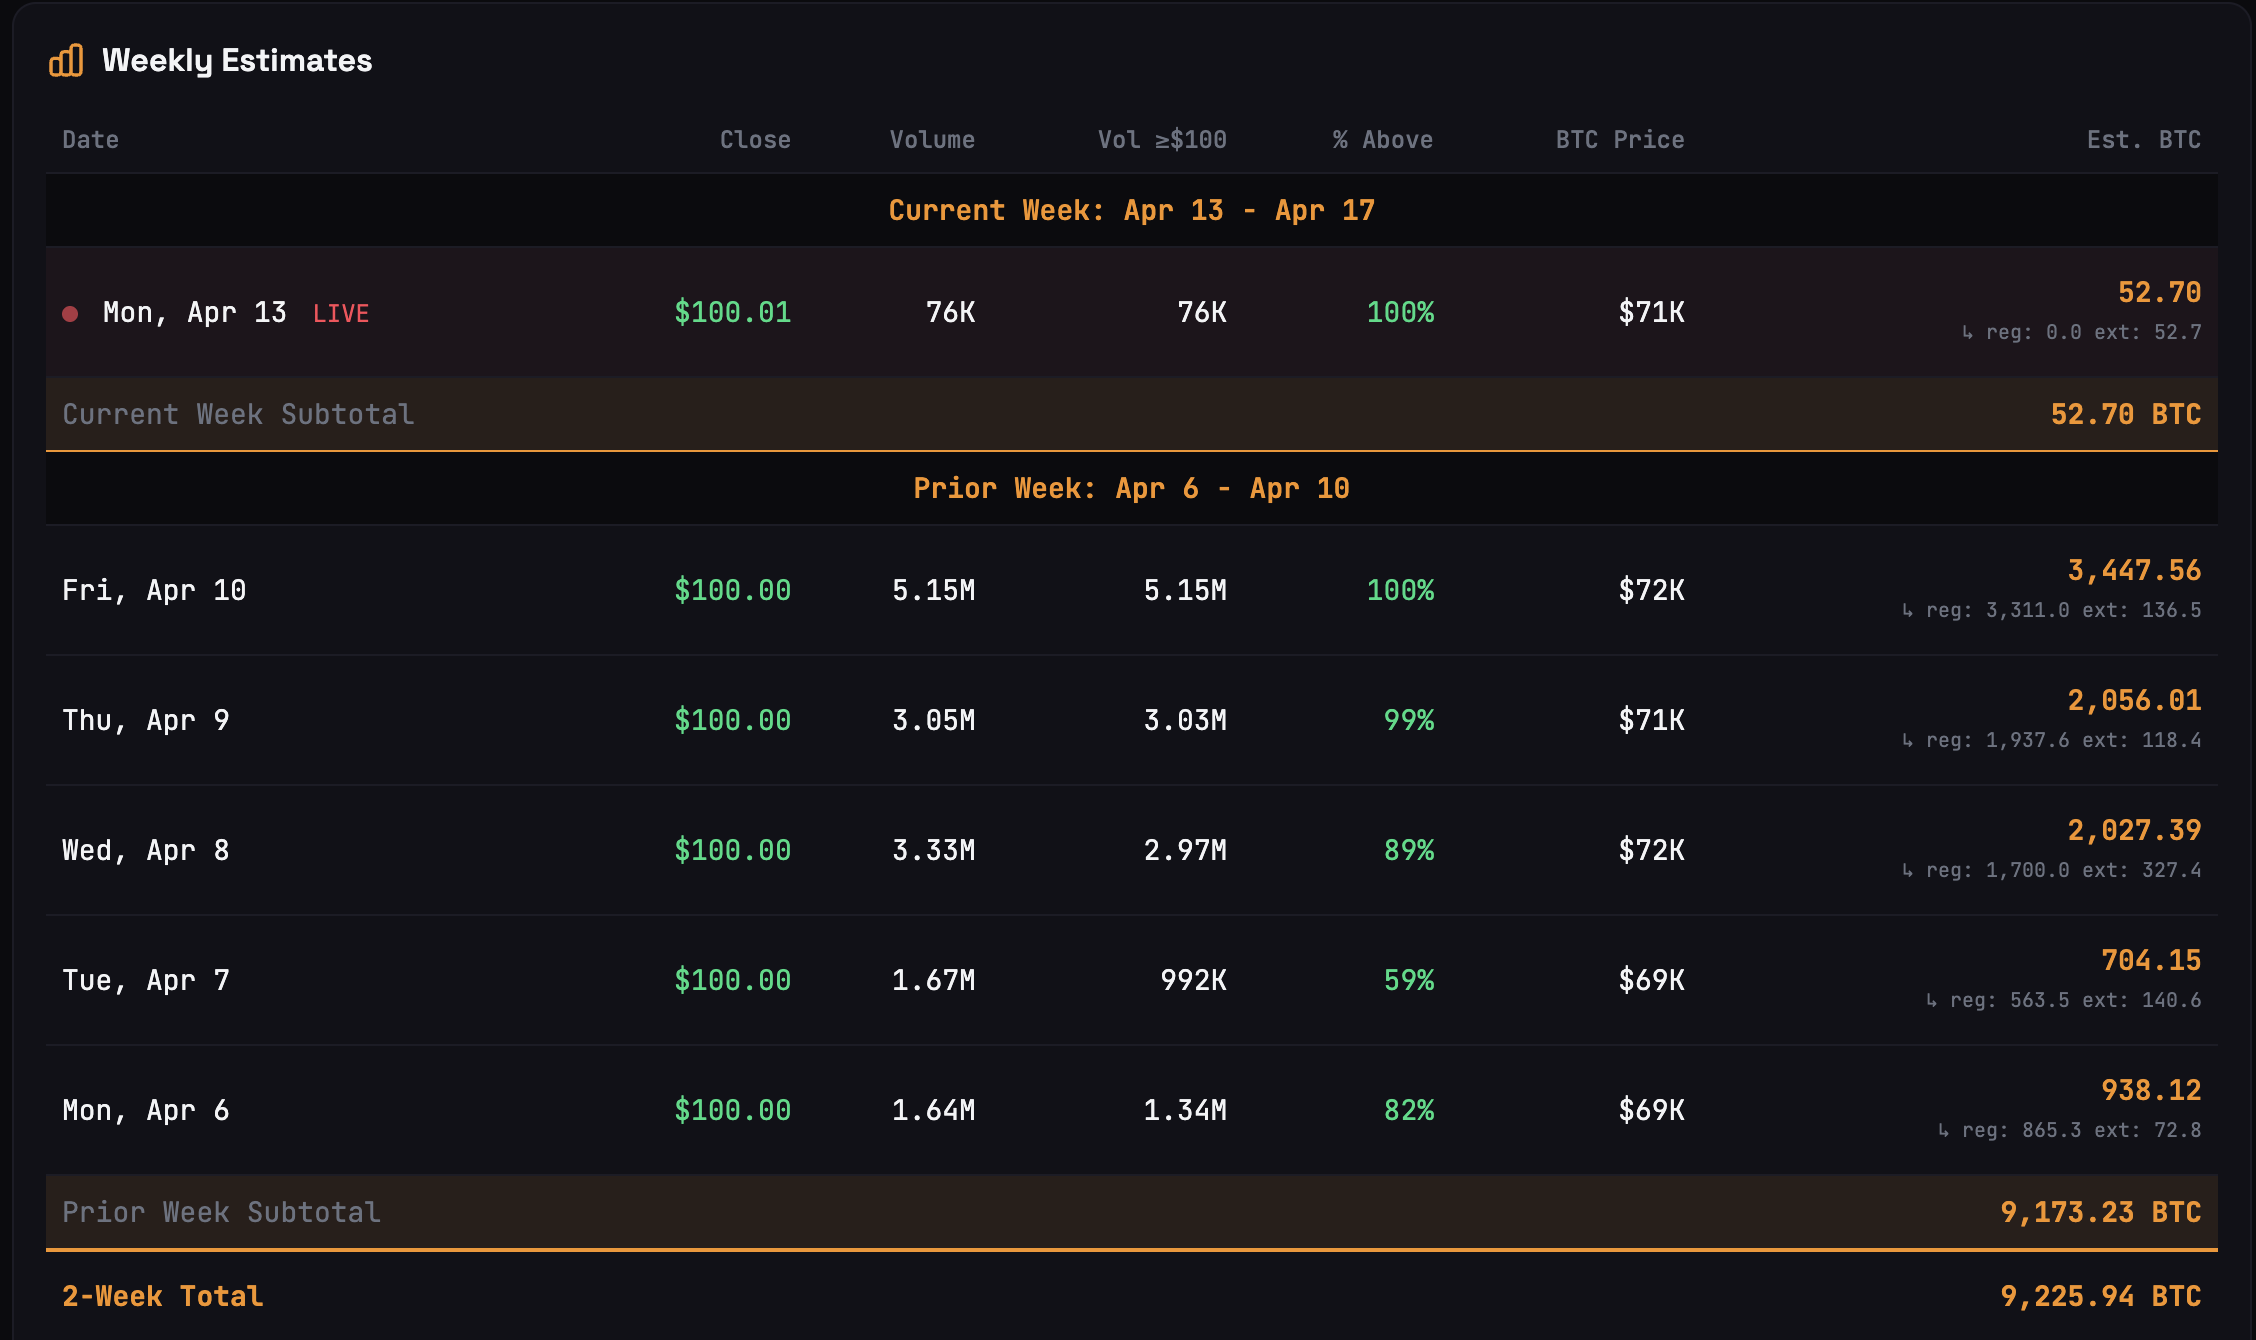Image resolution: width=2256 pixels, height=1340 pixels.
Task: Click the Prior Week Subtotal row
Action: point(221,1212)
